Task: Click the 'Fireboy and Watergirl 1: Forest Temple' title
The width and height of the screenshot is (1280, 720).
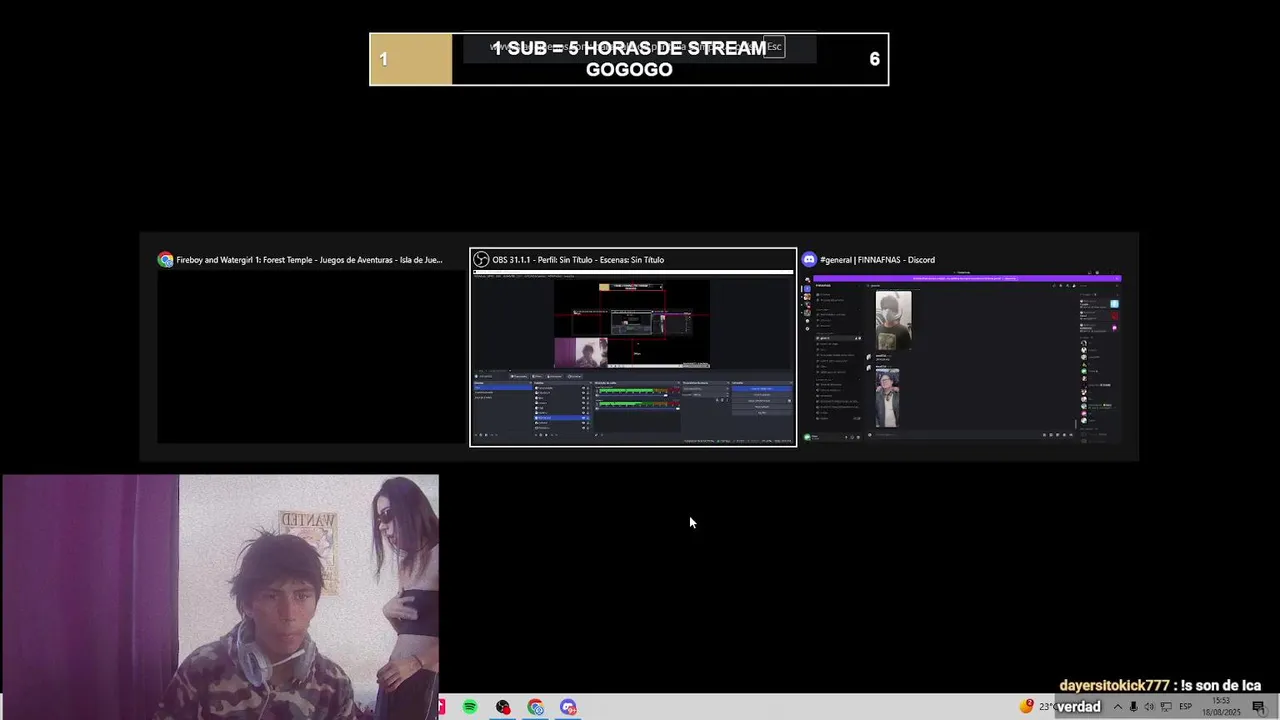Action: pyautogui.click(x=309, y=260)
